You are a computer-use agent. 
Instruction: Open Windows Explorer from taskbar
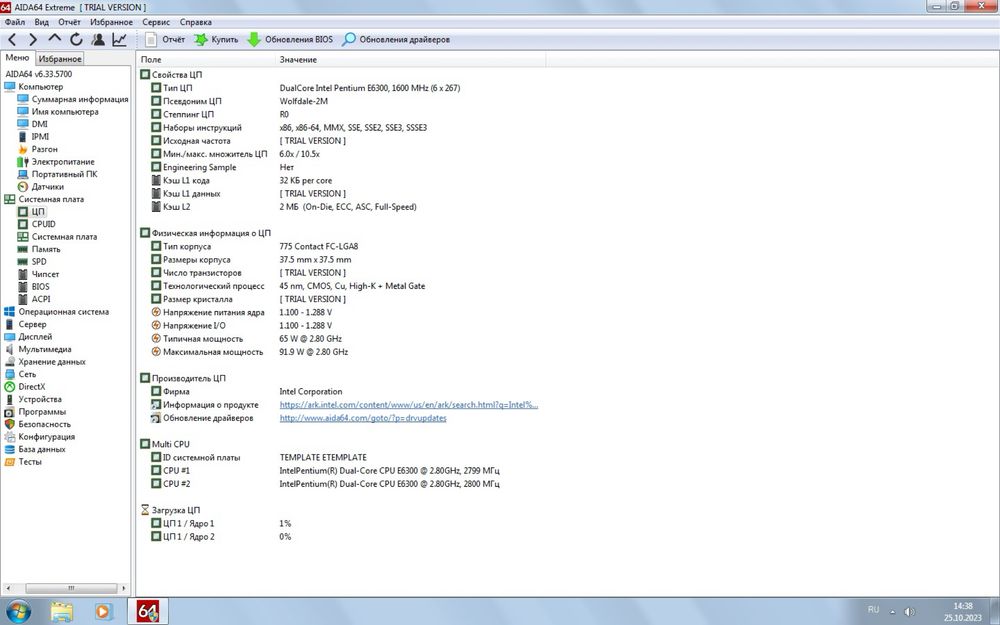click(62, 611)
